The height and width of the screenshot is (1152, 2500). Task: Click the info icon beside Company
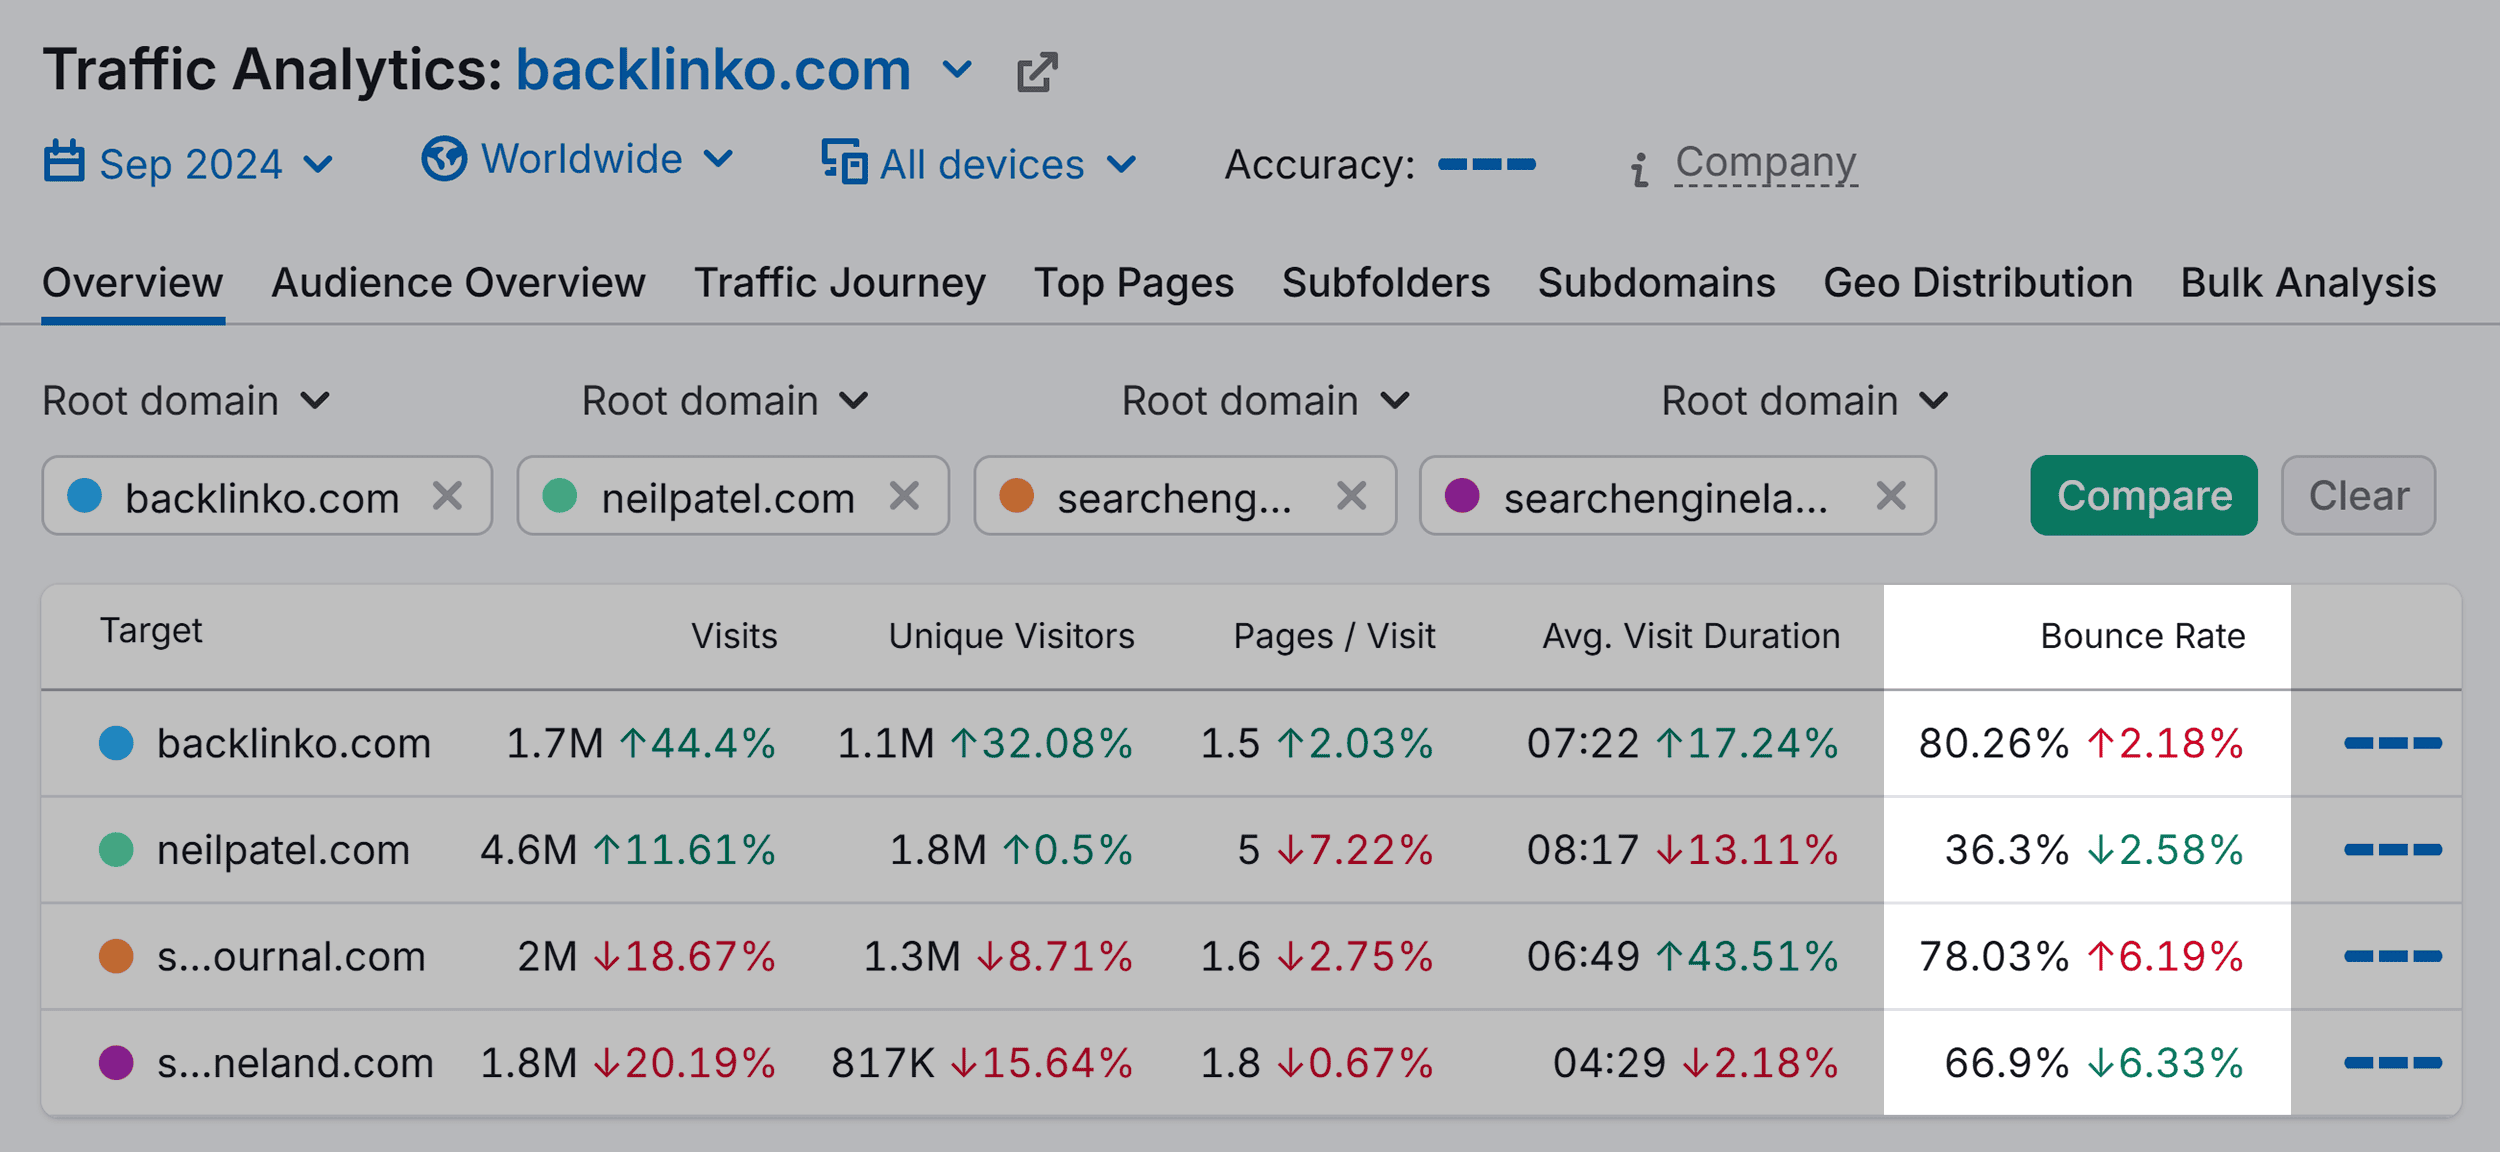pyautogui.click(x=1639, y=169)
